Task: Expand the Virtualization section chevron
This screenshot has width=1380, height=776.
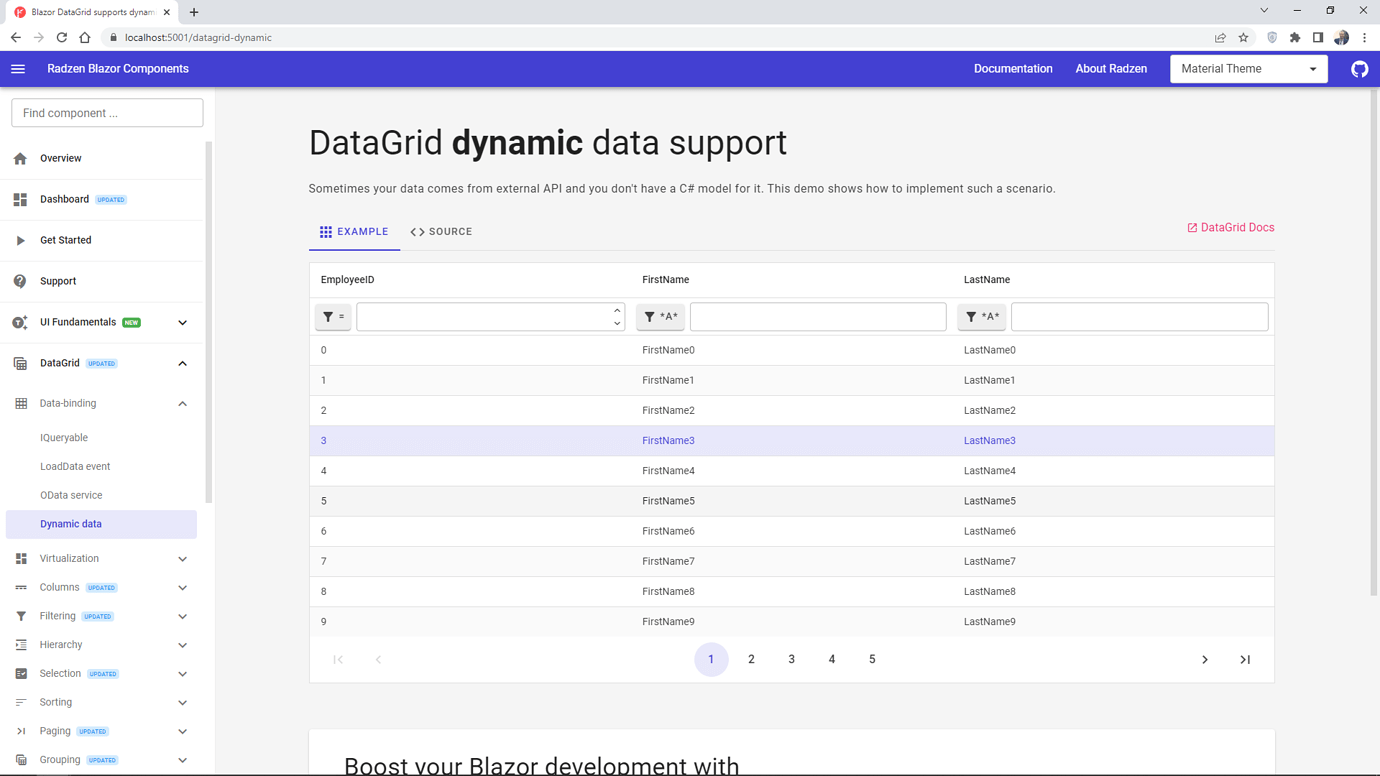Action: tap(182, 559)
